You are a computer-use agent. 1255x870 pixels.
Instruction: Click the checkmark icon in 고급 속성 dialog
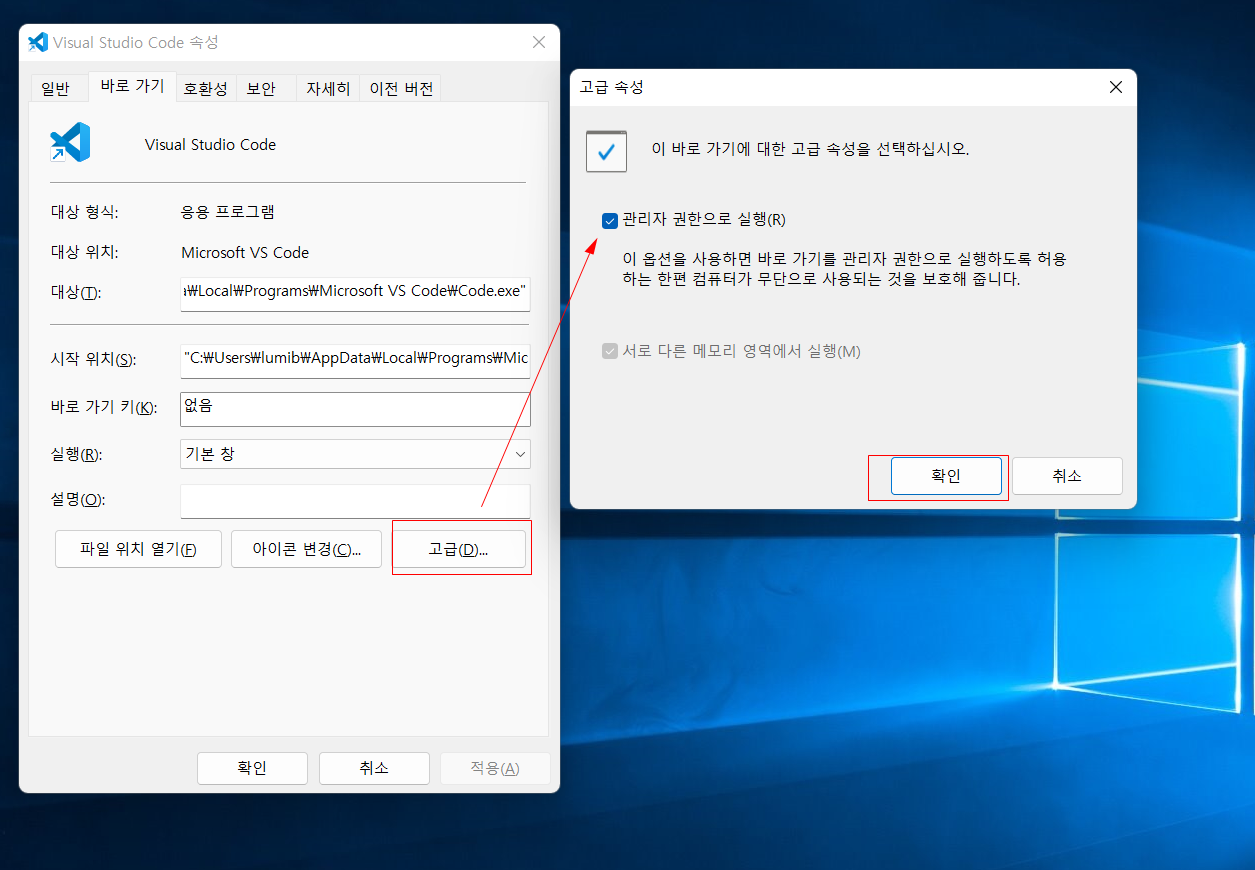(606, 151)
